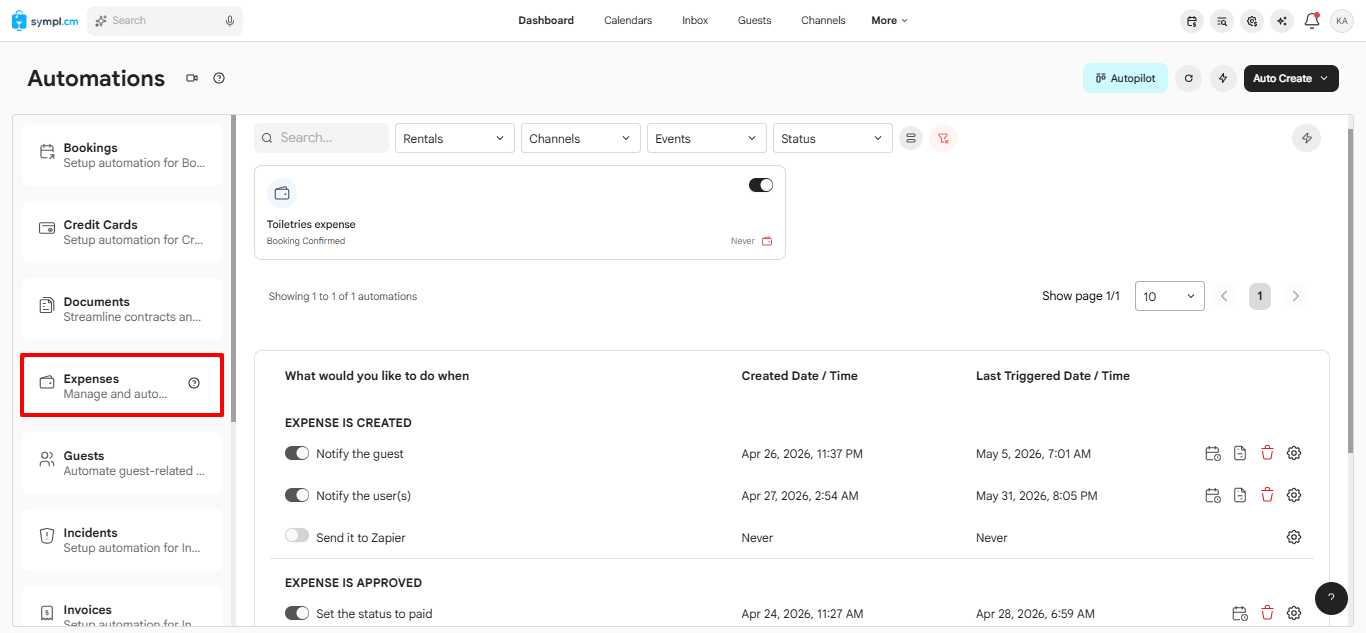Click the red icon on Toiletries expense card
Image resolution: width=1366 pixels, height=633 pixels.
767,241
